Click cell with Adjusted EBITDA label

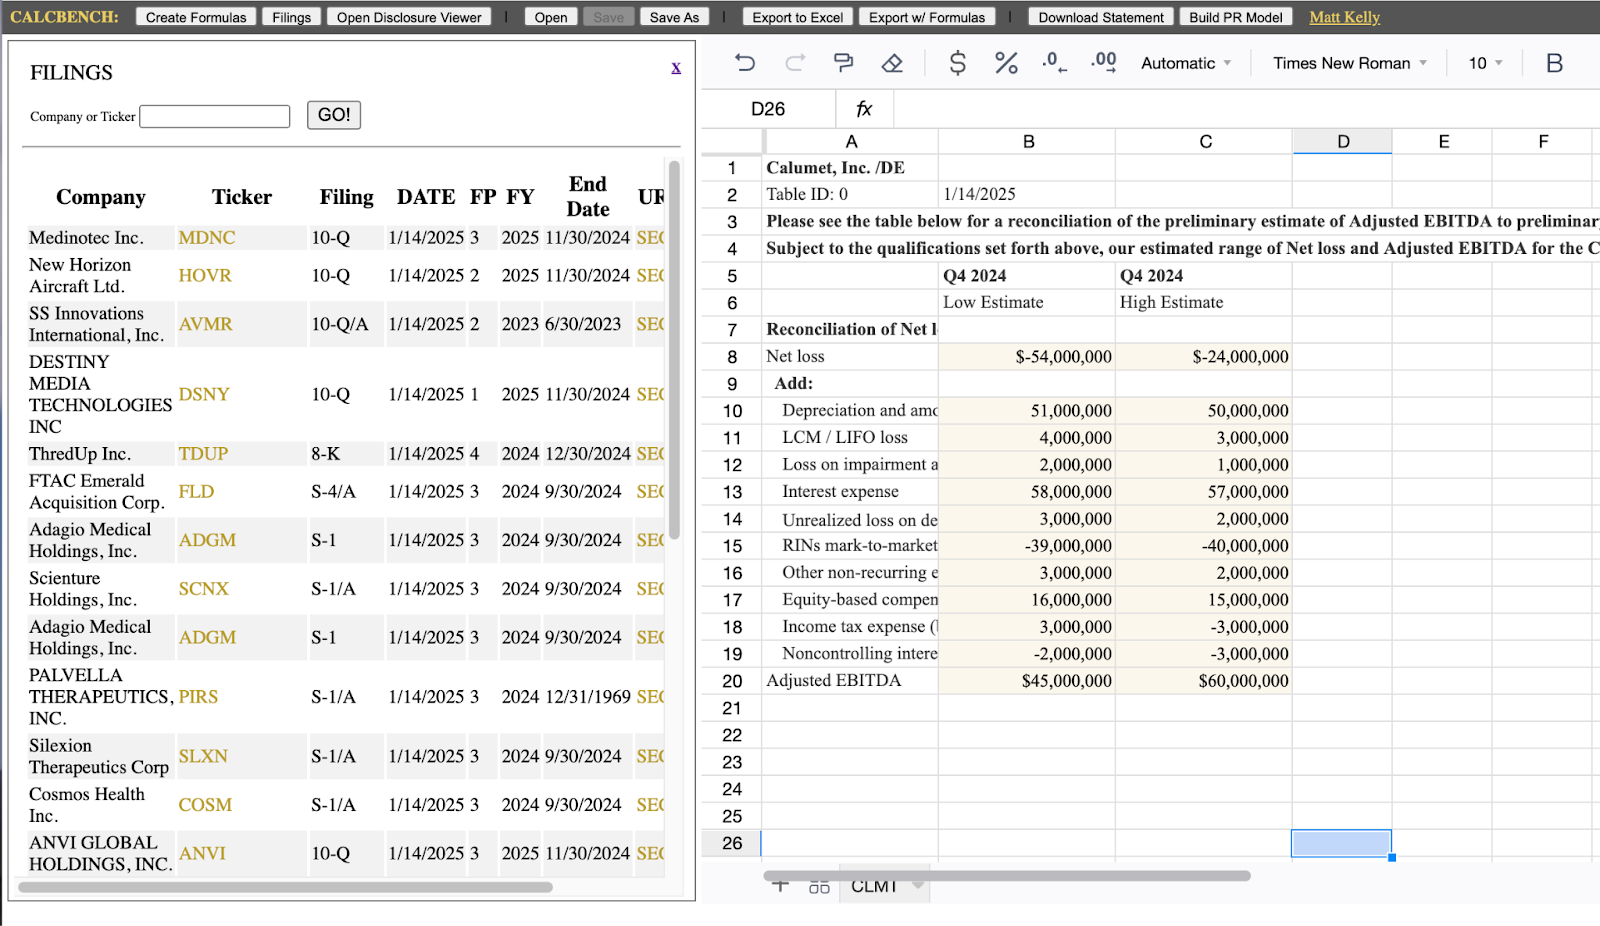pos(850,681)
